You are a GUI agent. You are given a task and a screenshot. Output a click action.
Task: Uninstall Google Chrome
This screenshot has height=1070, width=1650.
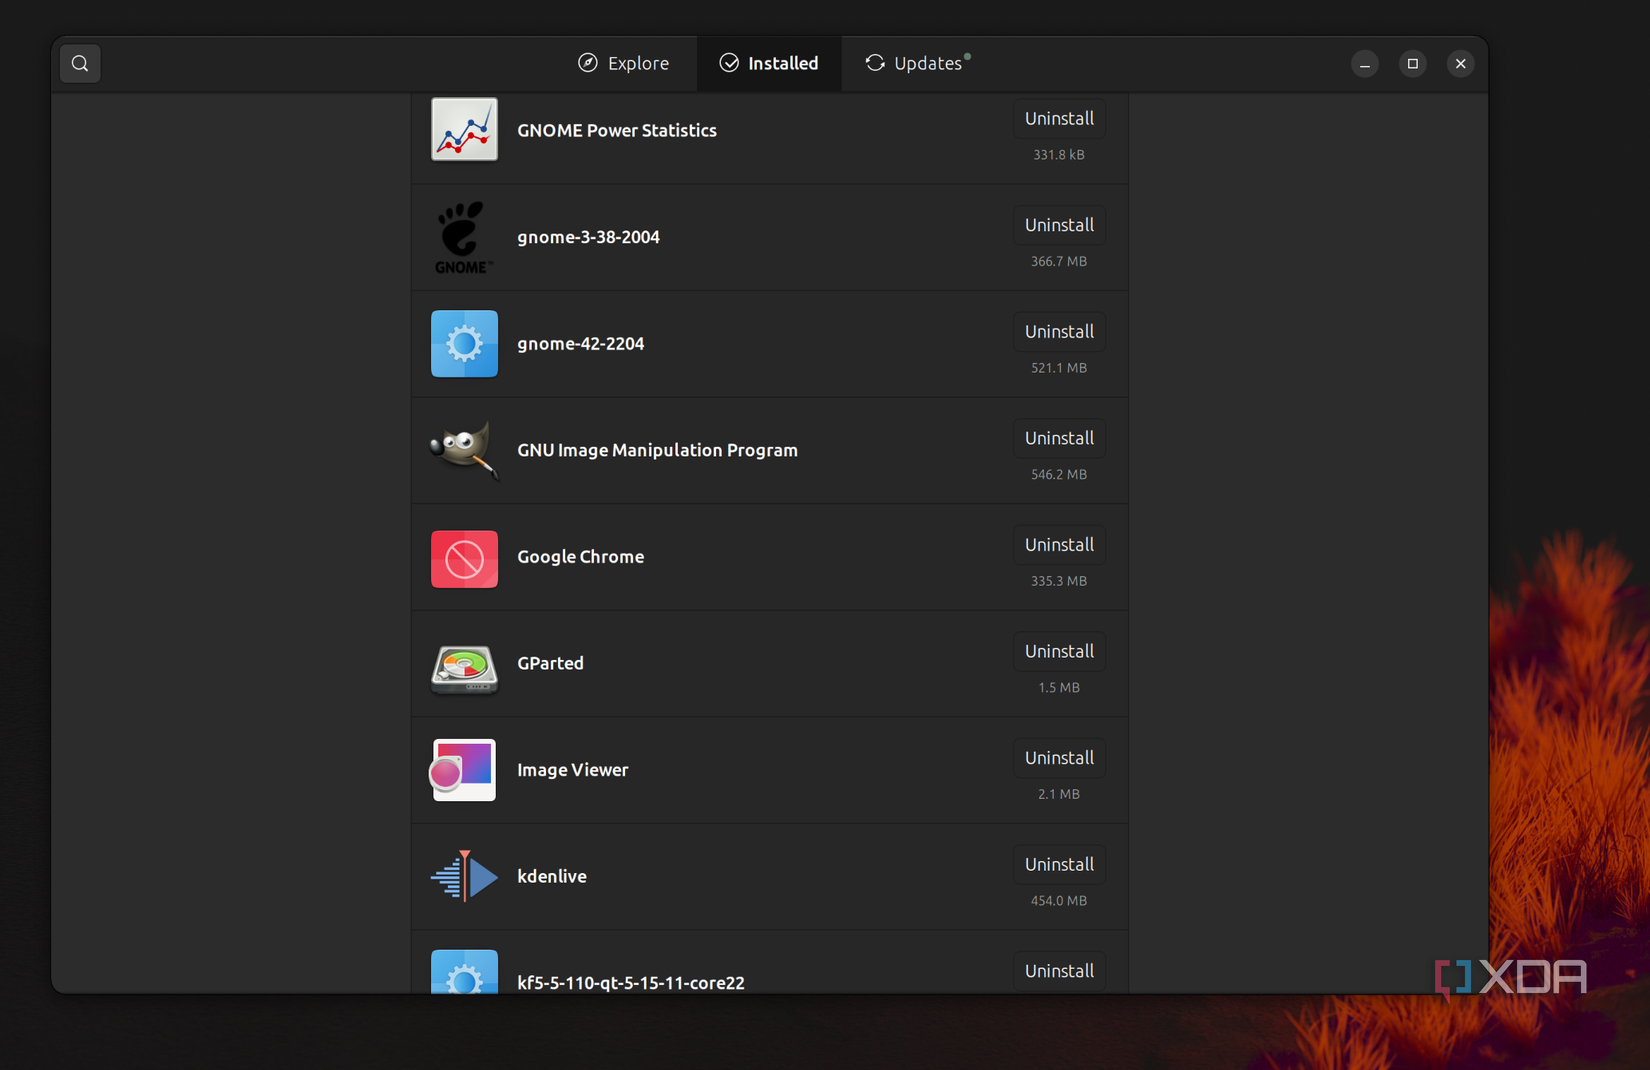coord(1059,545)
